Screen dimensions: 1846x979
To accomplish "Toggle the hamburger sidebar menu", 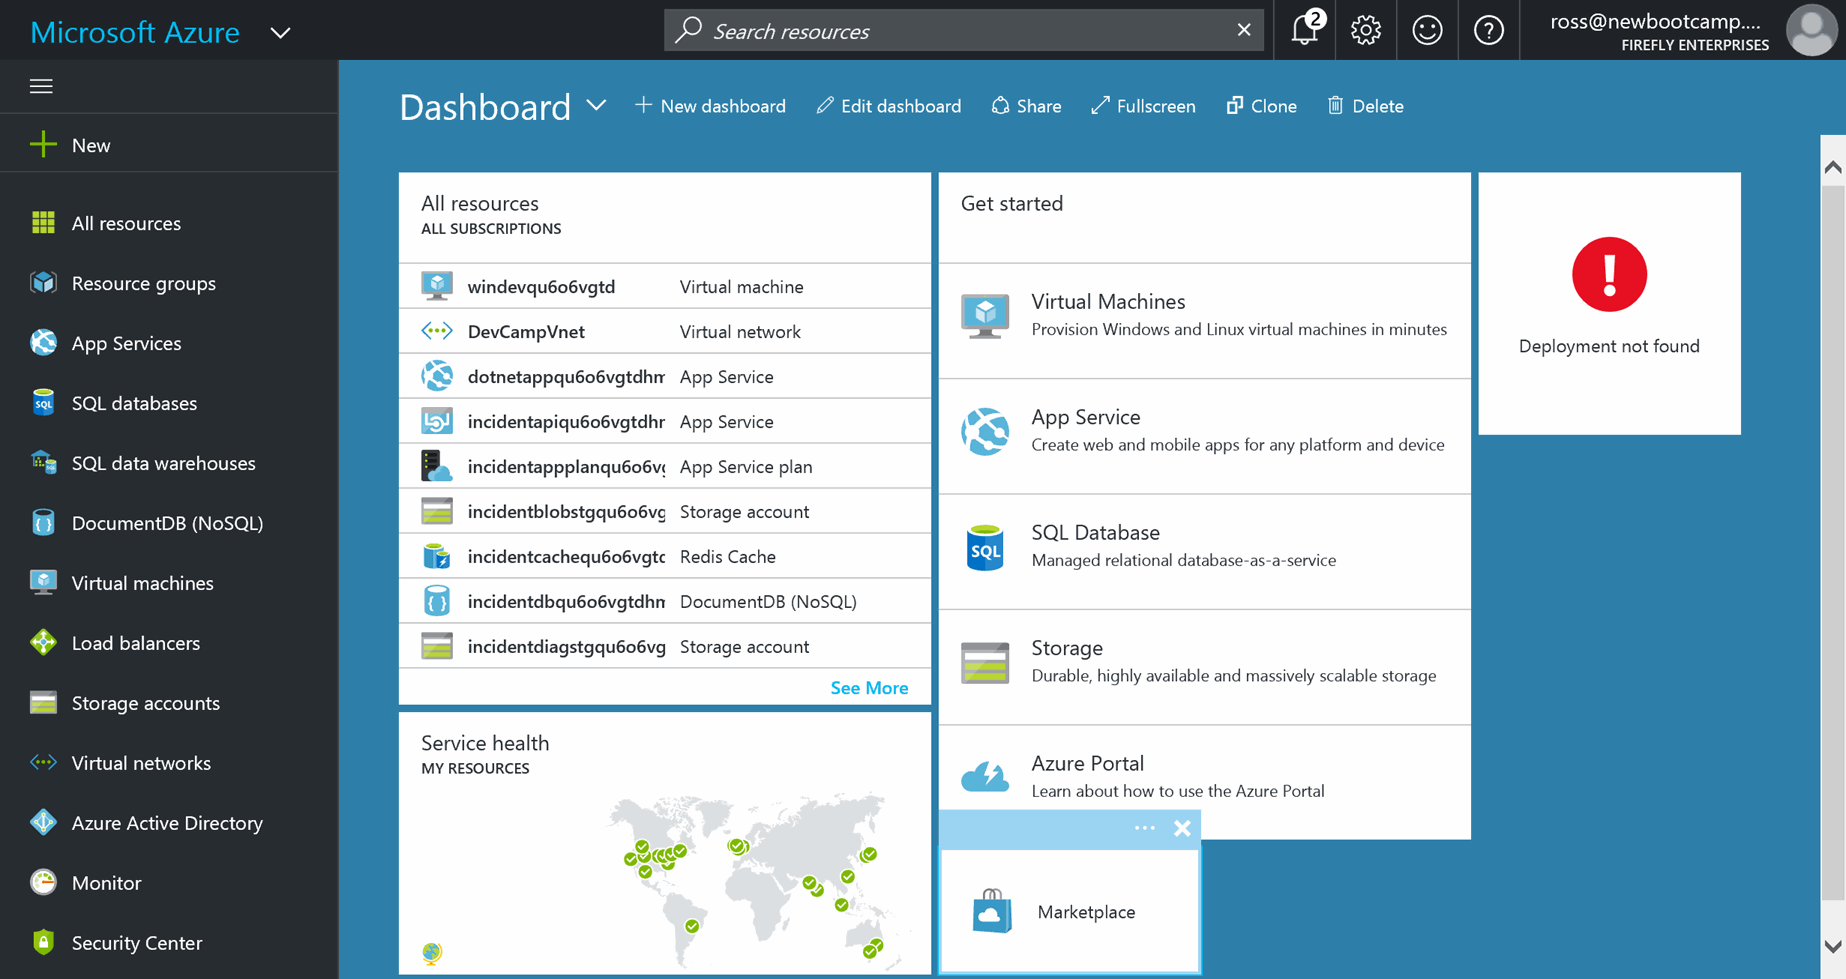I will [41, 86].
